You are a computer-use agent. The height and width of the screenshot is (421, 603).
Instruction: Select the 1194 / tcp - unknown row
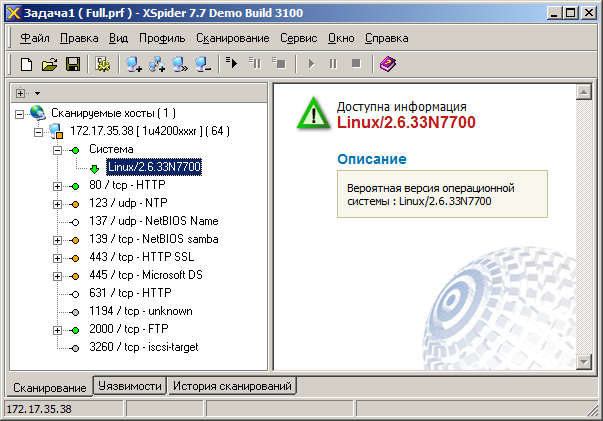(x=141, y=311)
